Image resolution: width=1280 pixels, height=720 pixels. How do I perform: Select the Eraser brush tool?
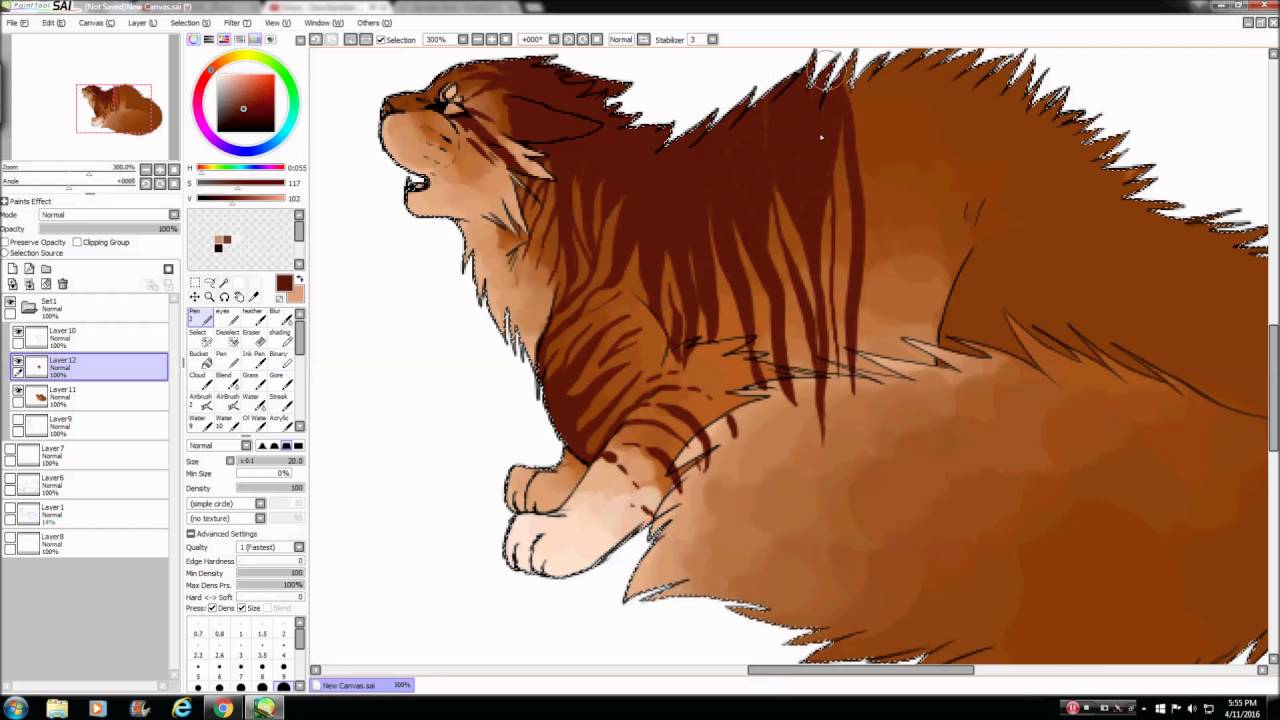pos(256,339)
